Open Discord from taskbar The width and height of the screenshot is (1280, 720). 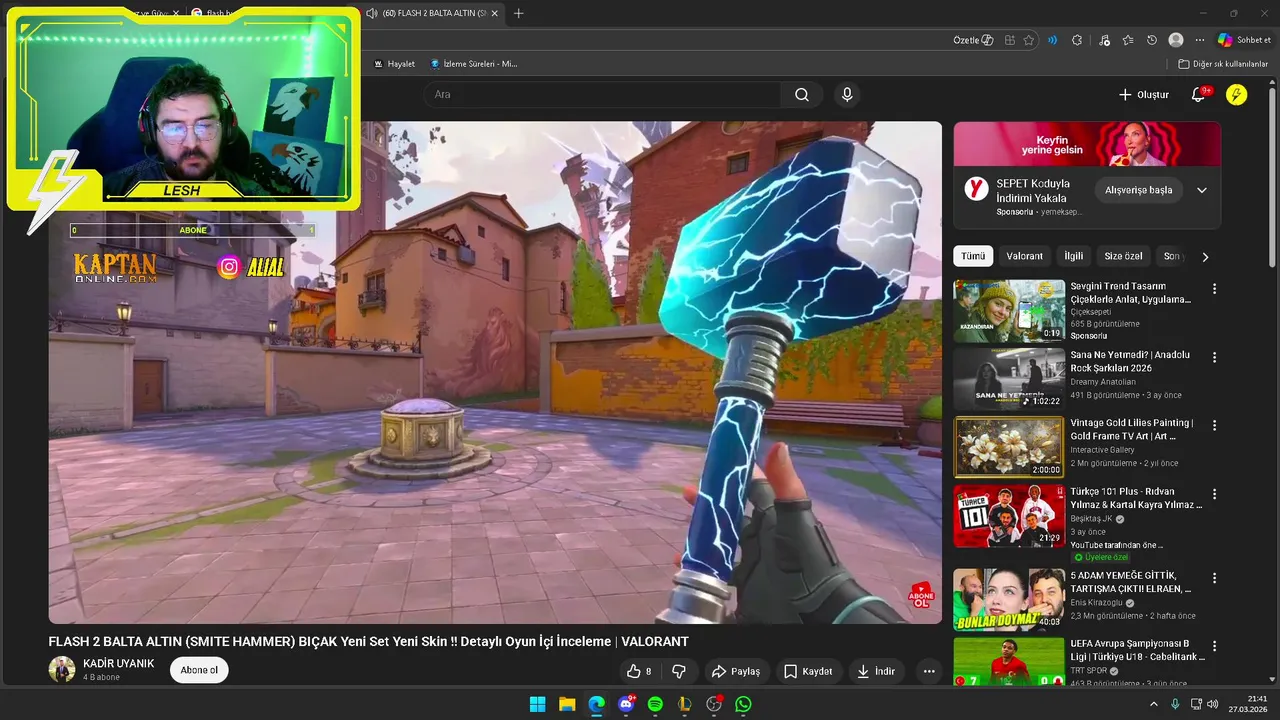(x=626, y=704)
